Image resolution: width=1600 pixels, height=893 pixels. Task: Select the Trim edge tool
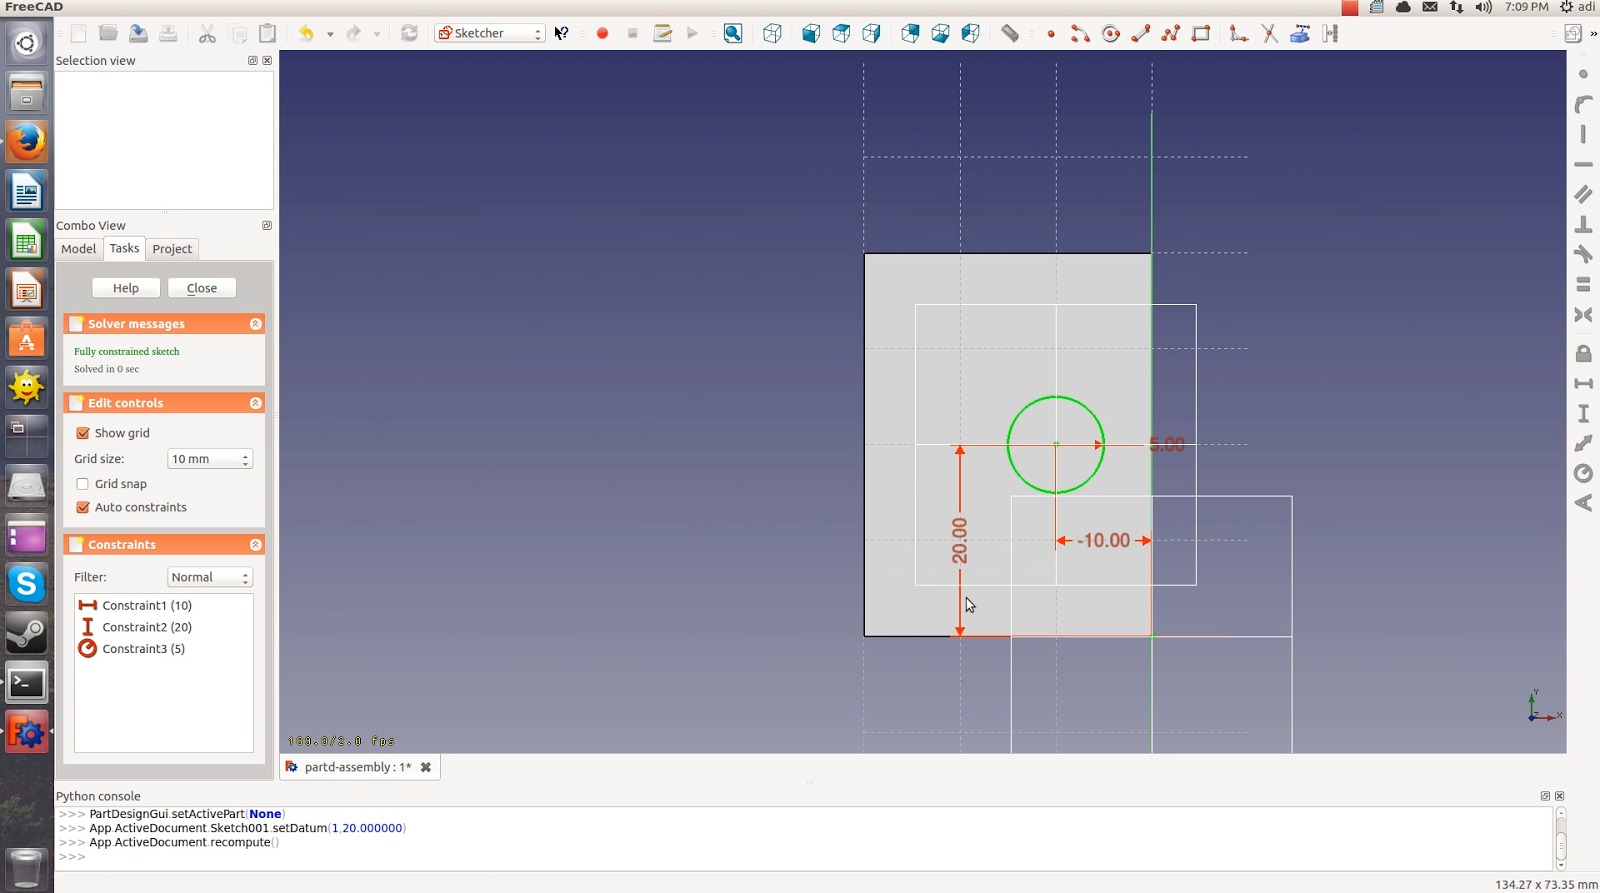pos(1269,33)
